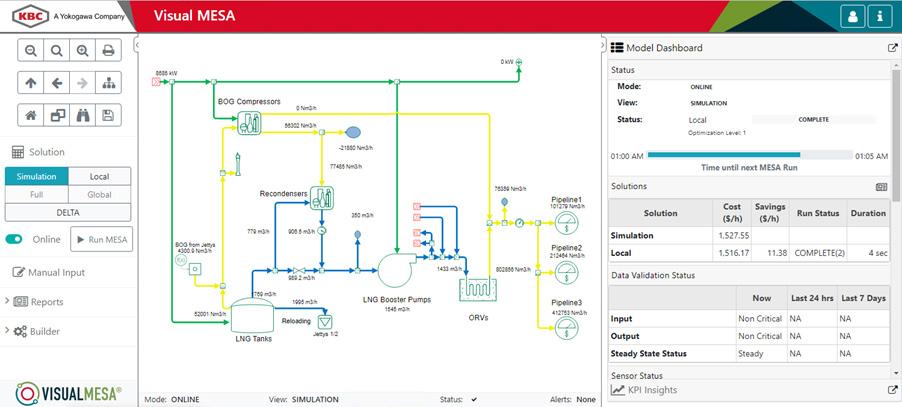Click the Input Non Critical cell

(760, 318)
